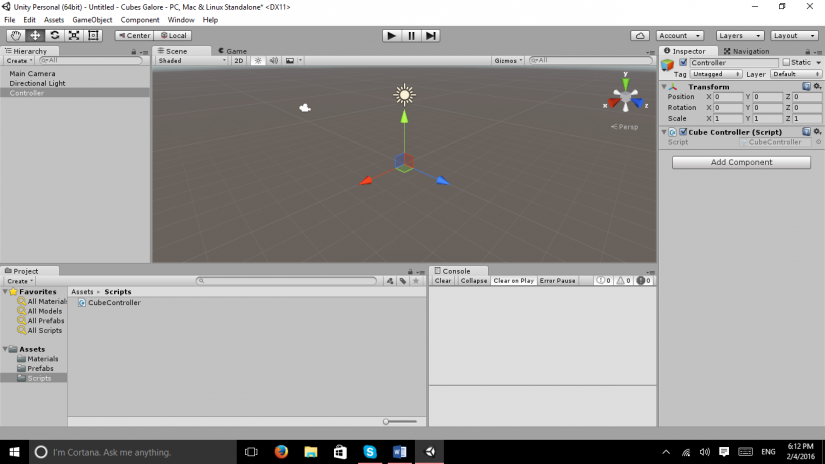Image resolution: width=825 pixels, height=464 pixels.
Task: Expand the Shaded draw mode dropdown
Action: (192, 60)
